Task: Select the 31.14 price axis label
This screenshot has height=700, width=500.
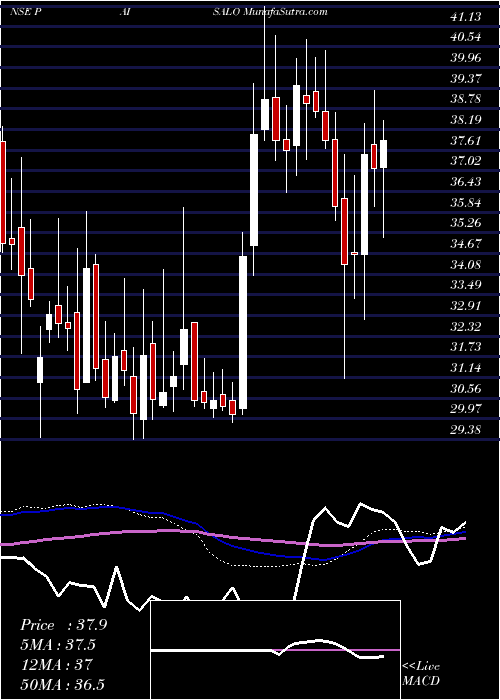Action: click(466, 368)
